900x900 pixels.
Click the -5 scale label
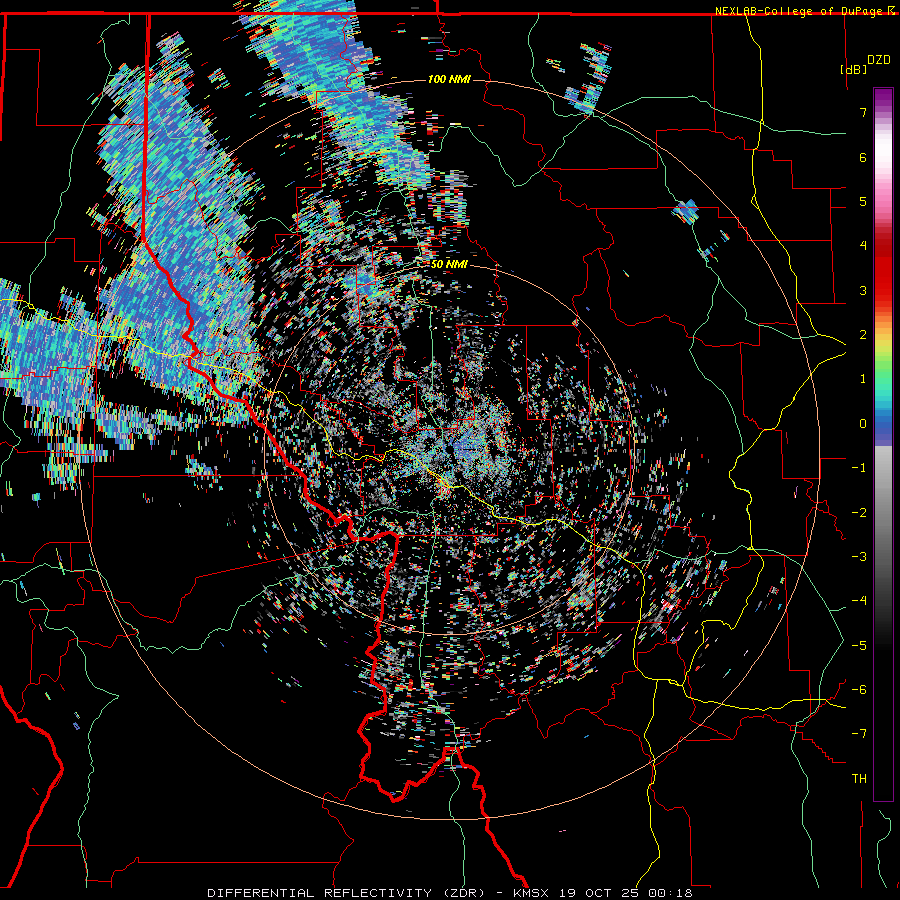(859, 646)
